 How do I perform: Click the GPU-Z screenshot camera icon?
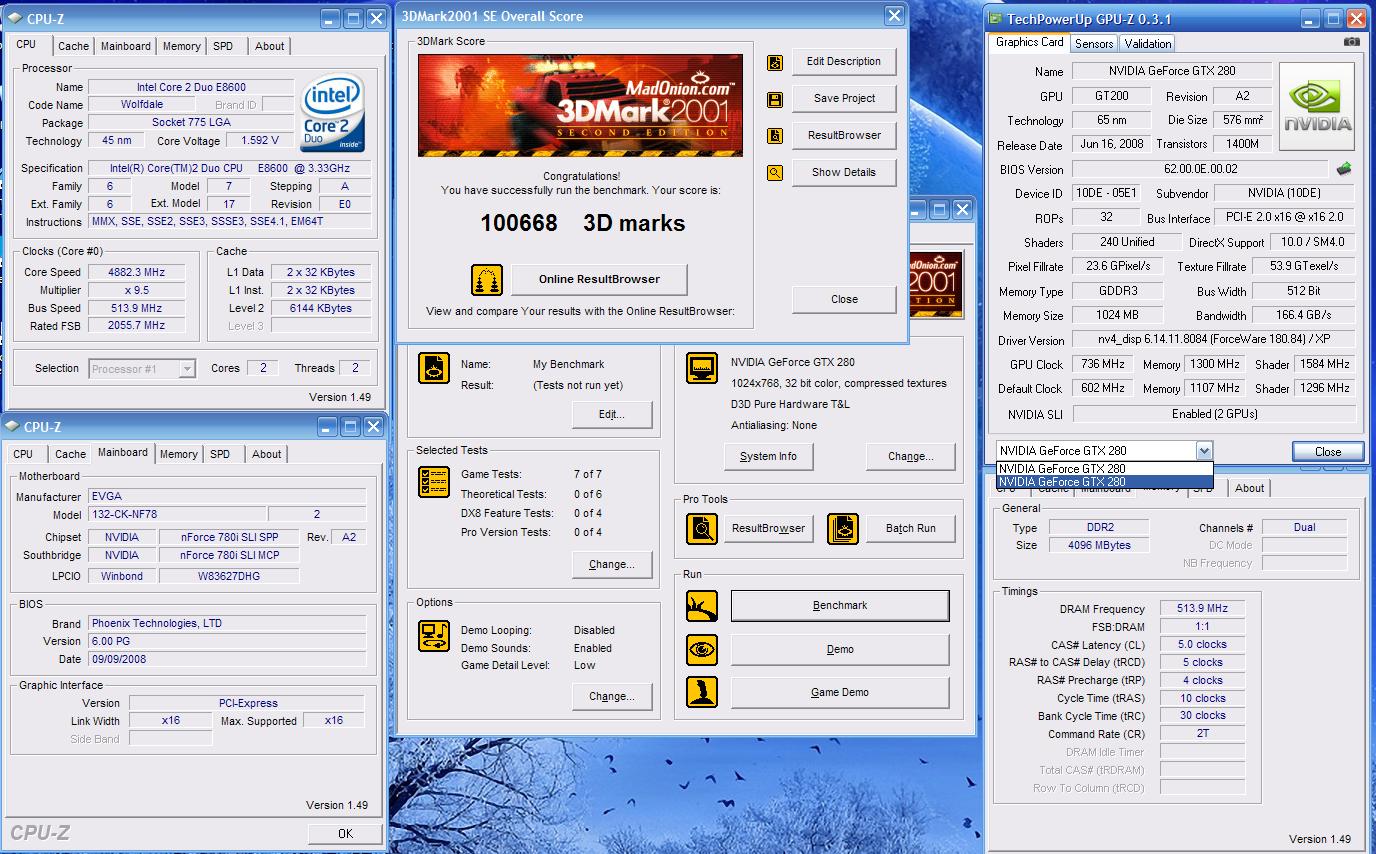(x=1352, y=42)
